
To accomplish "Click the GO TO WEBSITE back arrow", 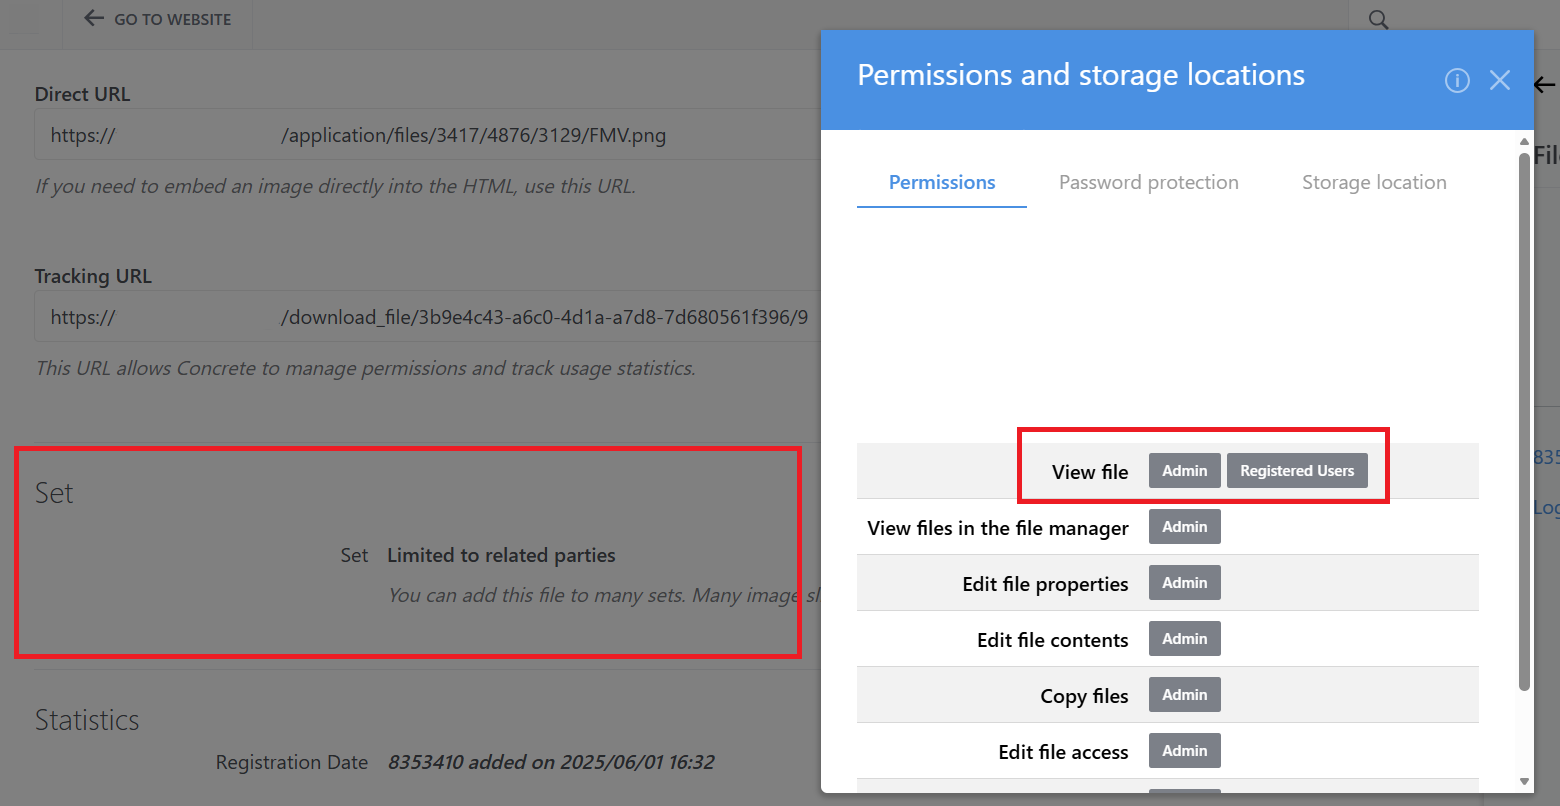I will pyautogui.click(x=94, y=18).
